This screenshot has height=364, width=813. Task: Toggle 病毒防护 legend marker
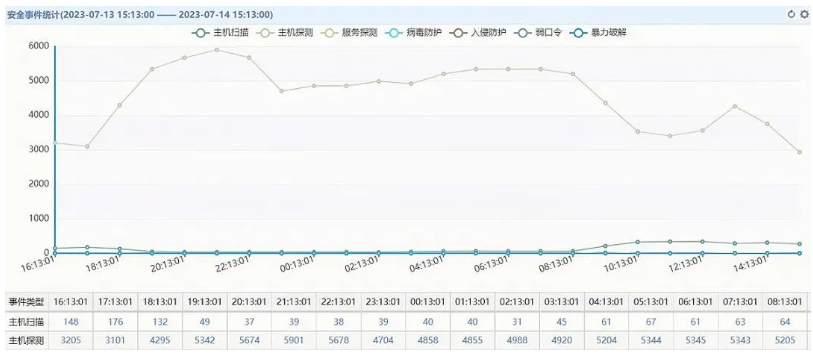(413, 34)
